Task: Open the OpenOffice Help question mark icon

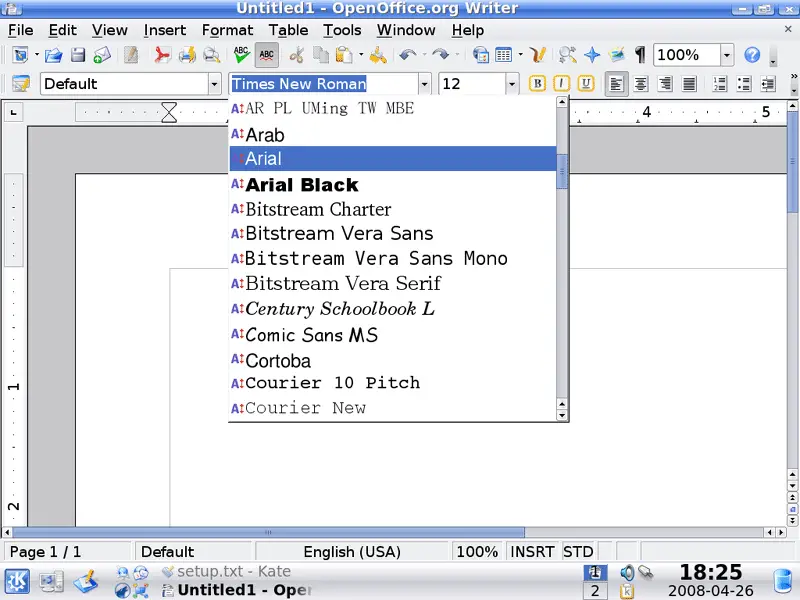Action: tap(752, 55)
